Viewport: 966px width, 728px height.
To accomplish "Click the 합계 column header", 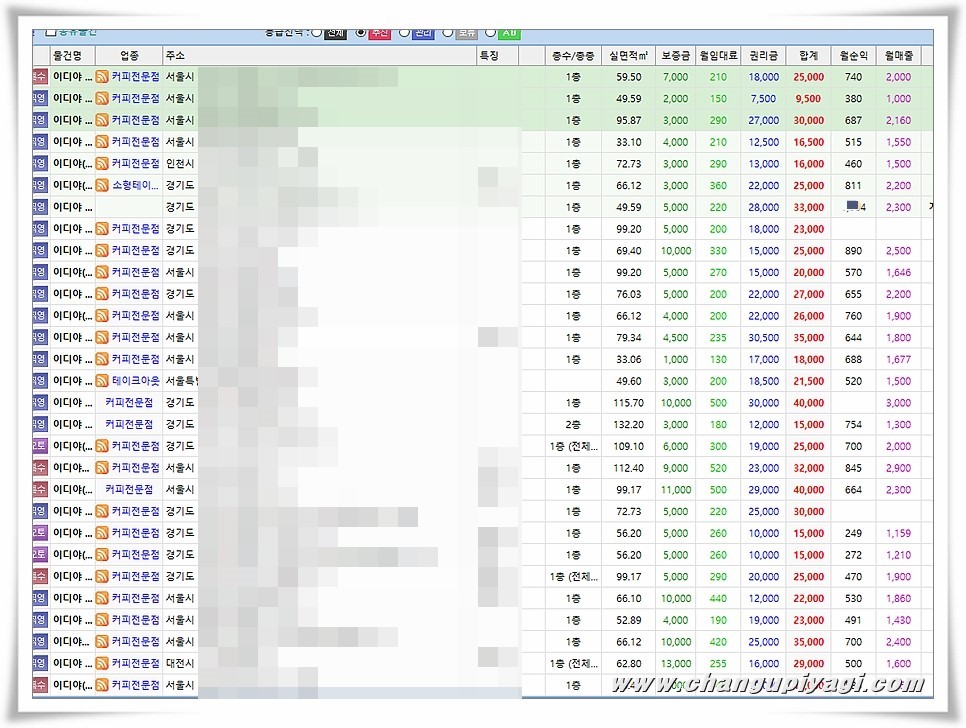I will (808, 55).
